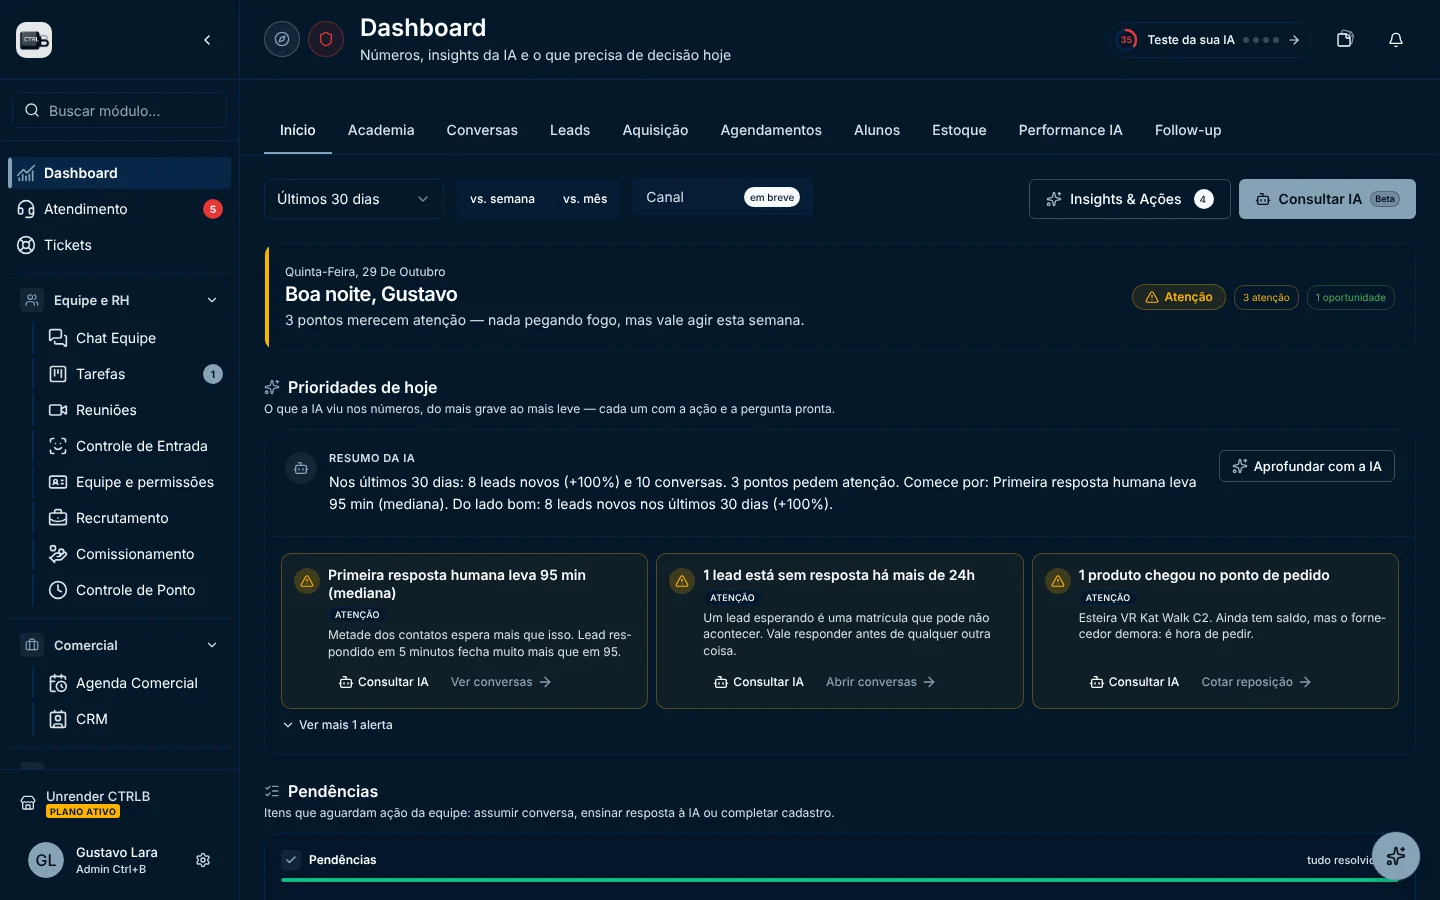Click the Atenção status badge

(x=1178, y=297)
